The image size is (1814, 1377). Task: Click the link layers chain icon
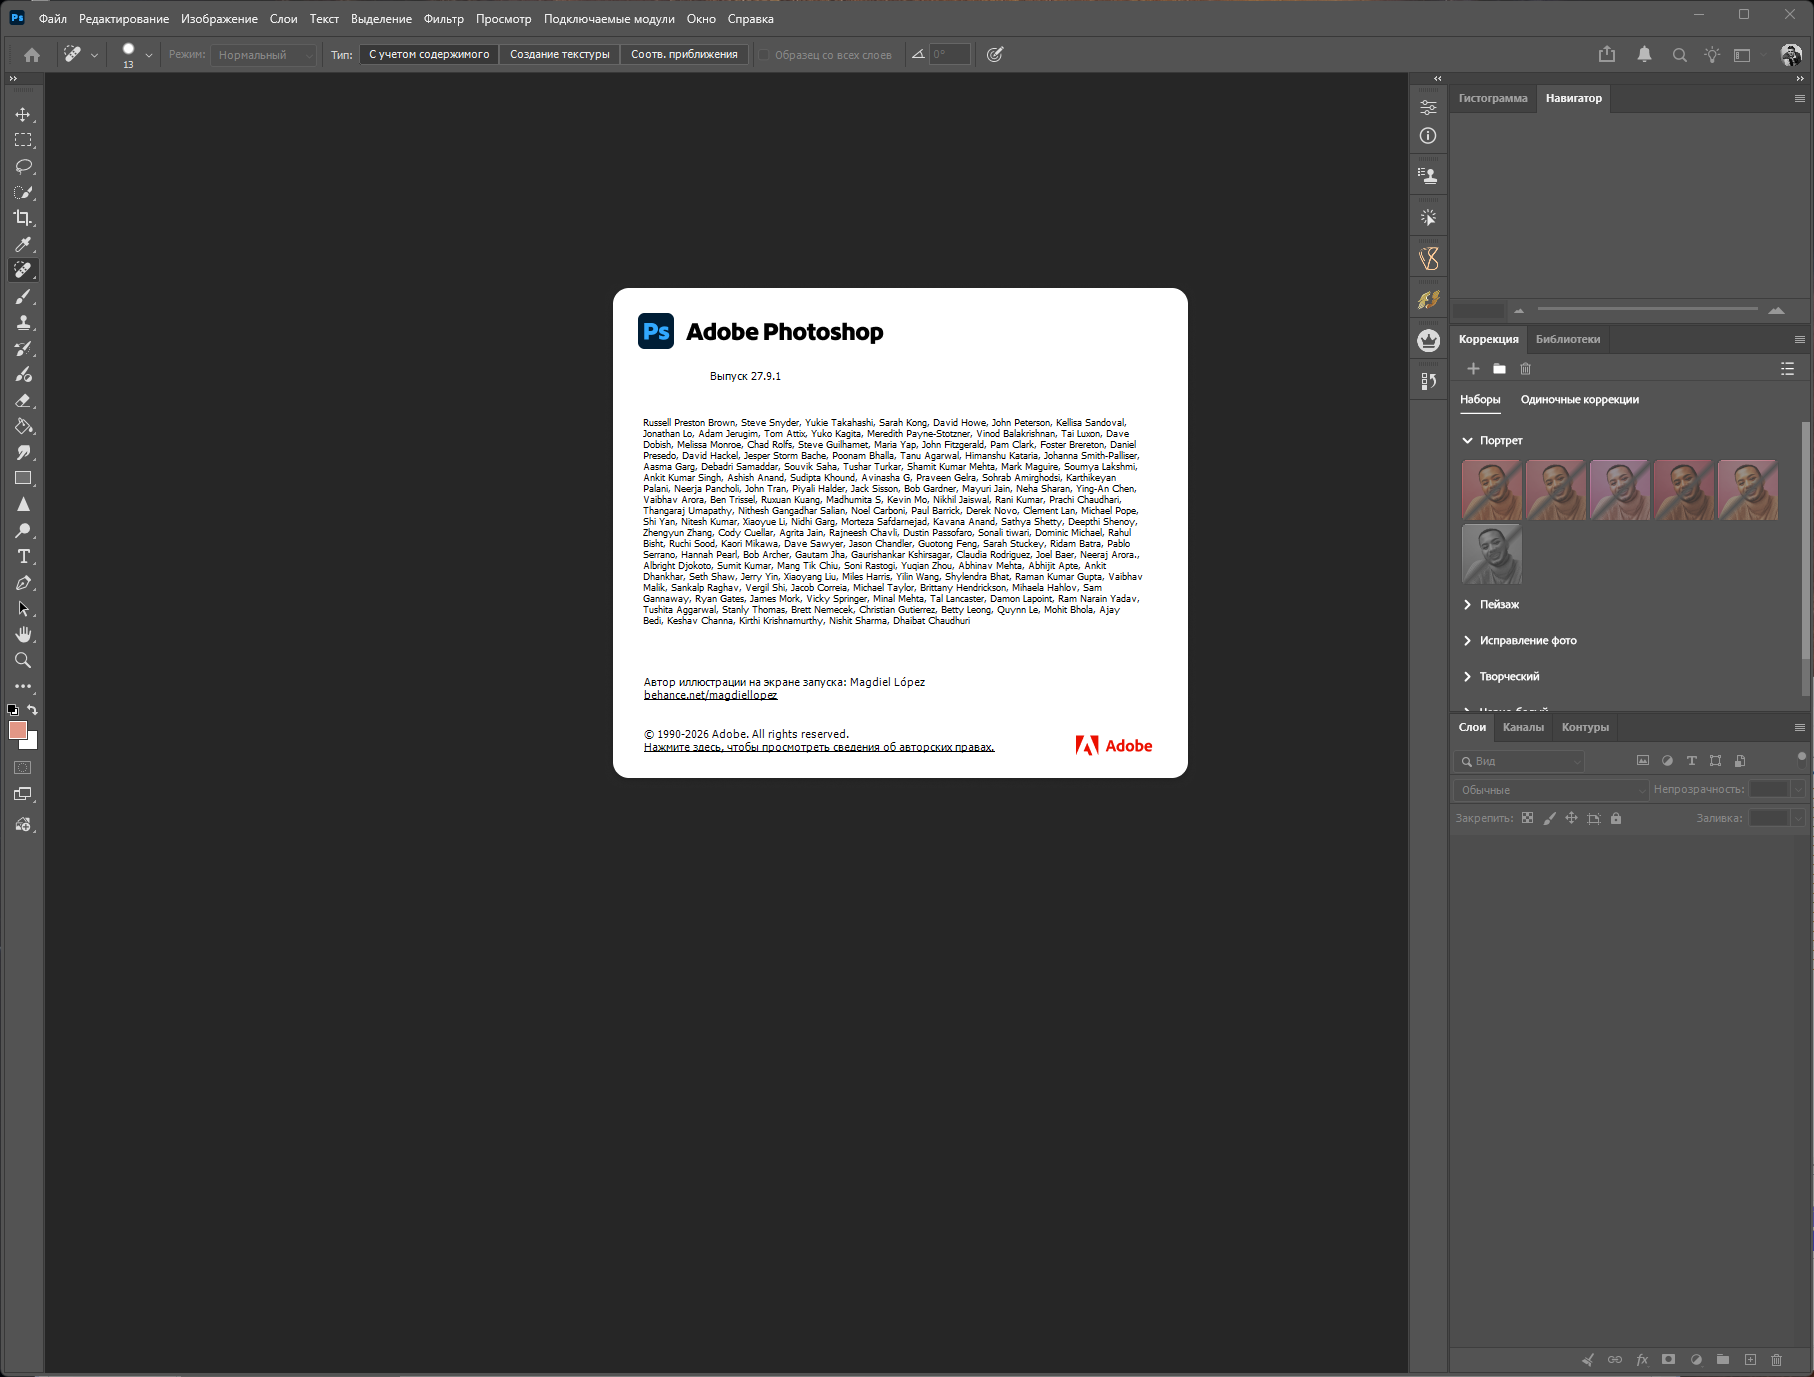(x=1615, y=1360)
